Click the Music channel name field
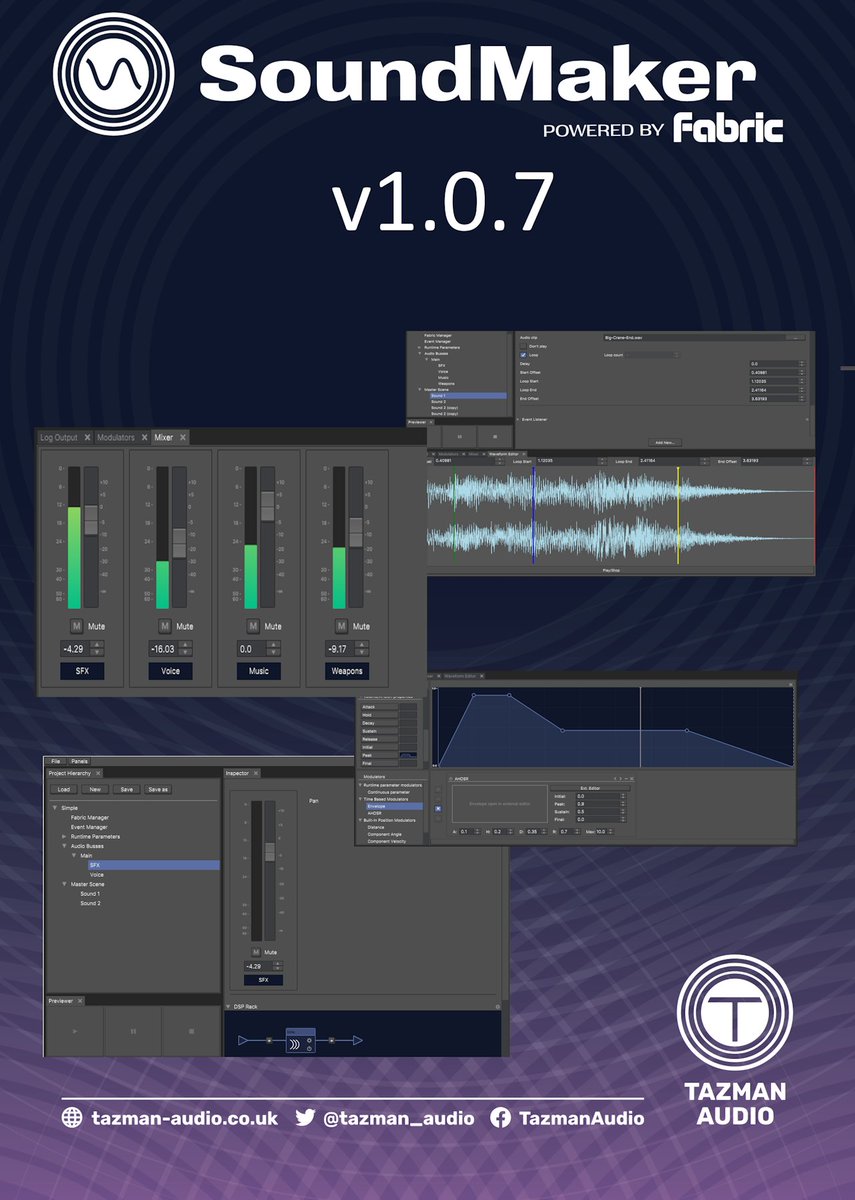Viewport: 855px width, 1200px height. (x=259, y=671)
